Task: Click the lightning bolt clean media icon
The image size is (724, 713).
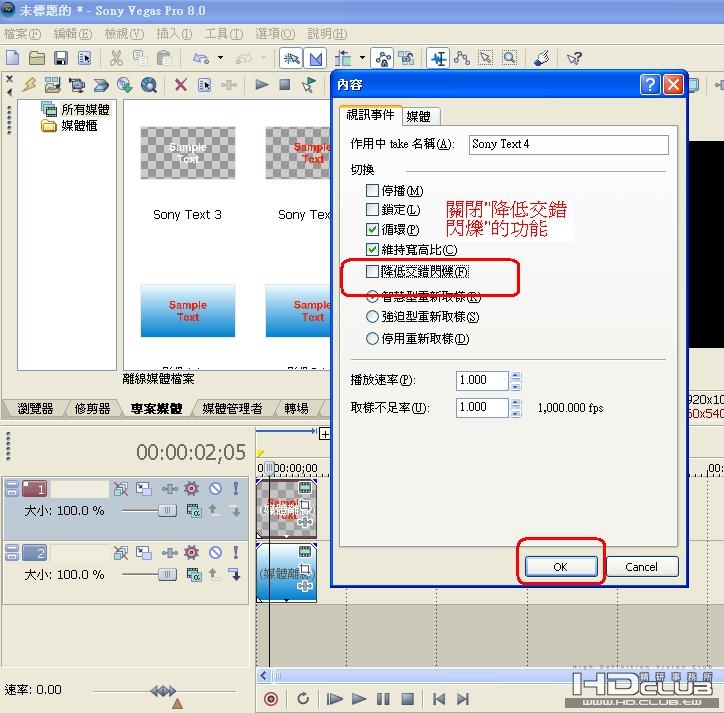Action: pos(30,85)
